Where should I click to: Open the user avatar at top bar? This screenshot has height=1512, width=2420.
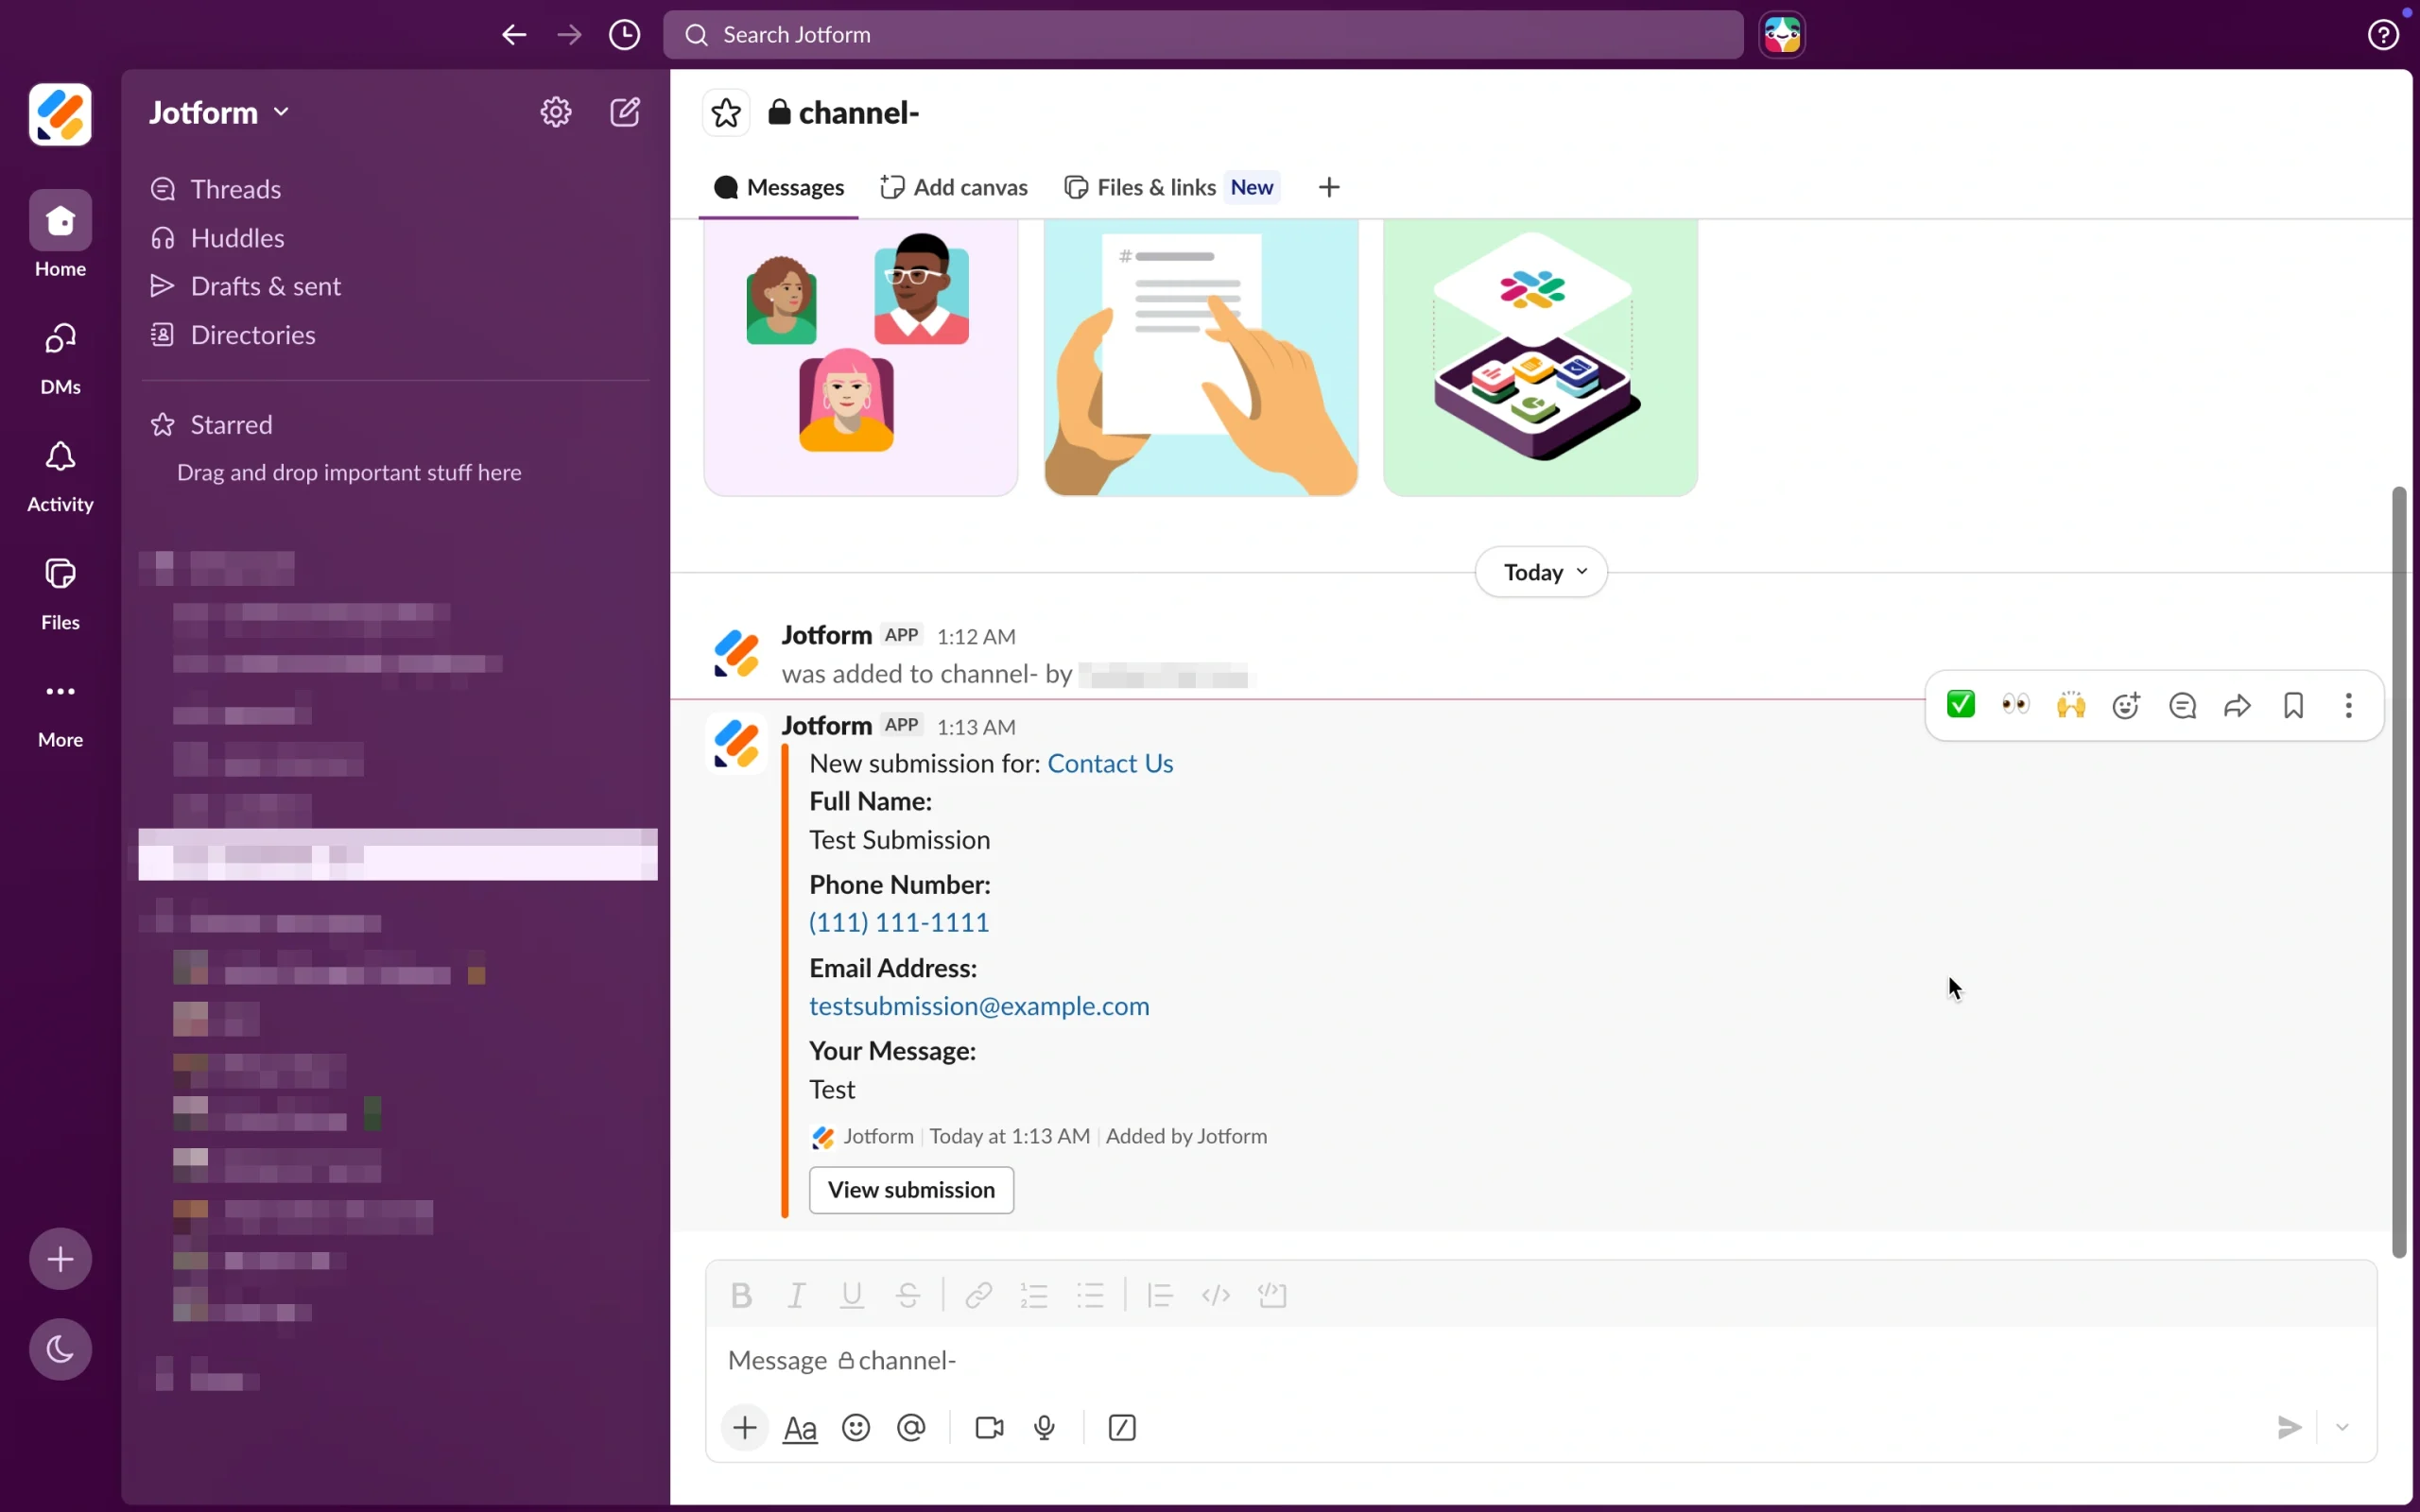(x=1783, y=35)
